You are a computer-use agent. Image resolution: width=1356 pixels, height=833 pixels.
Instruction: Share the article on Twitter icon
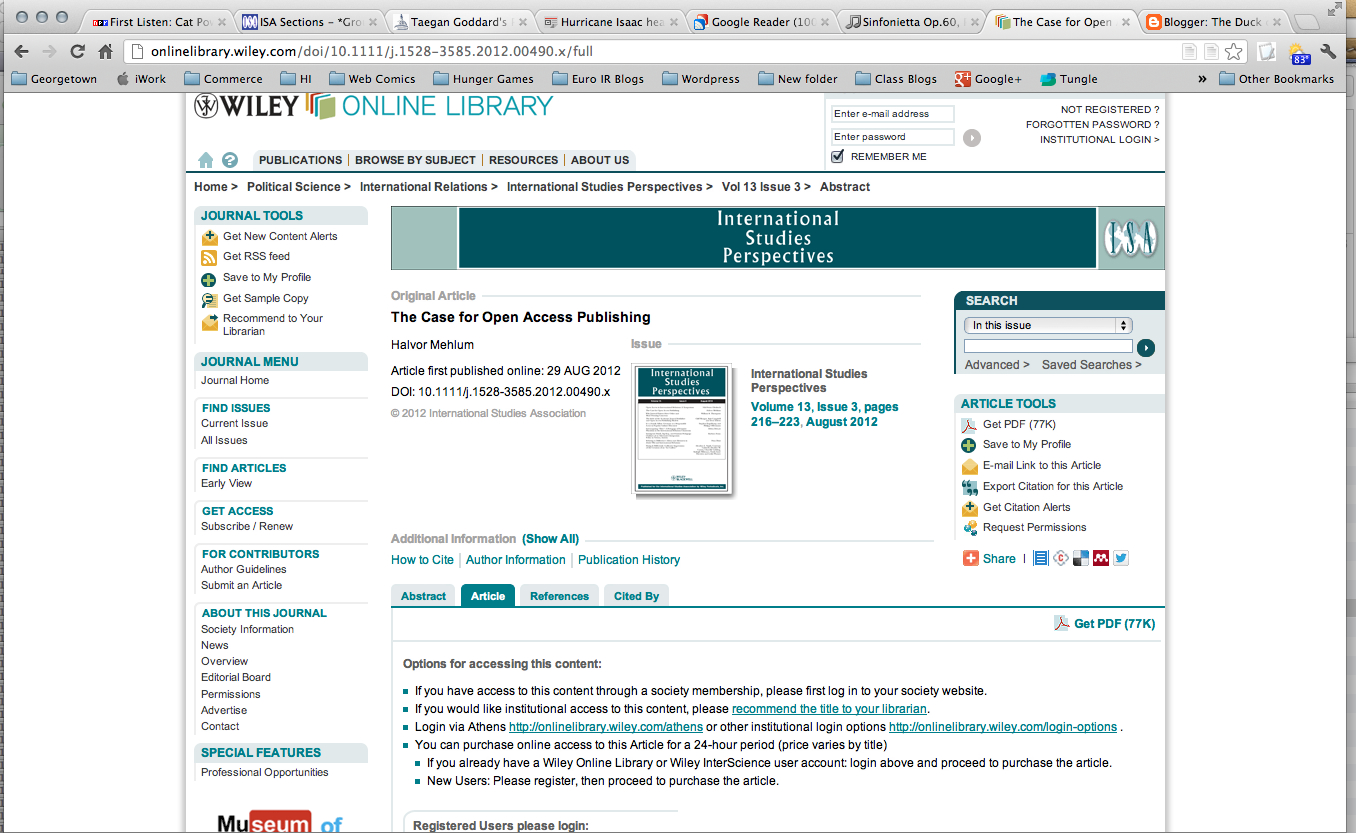(1121, 559)
